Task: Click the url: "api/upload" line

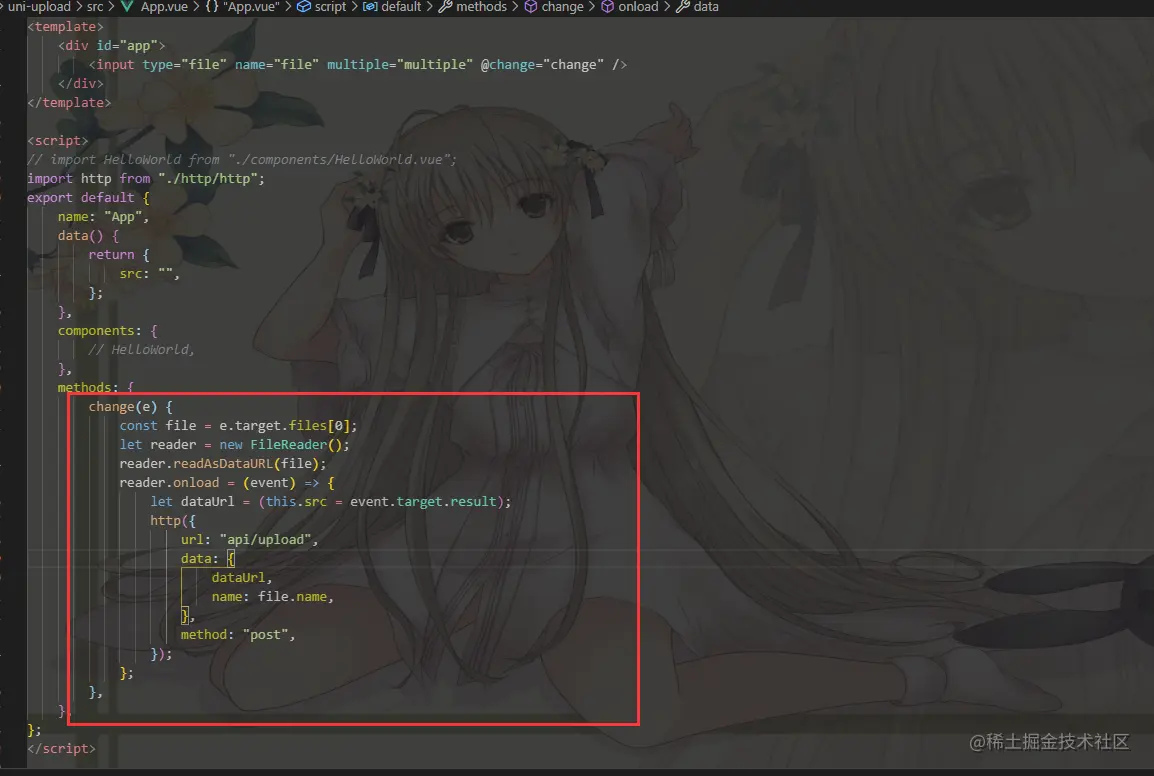Action: tap(249, 540)
